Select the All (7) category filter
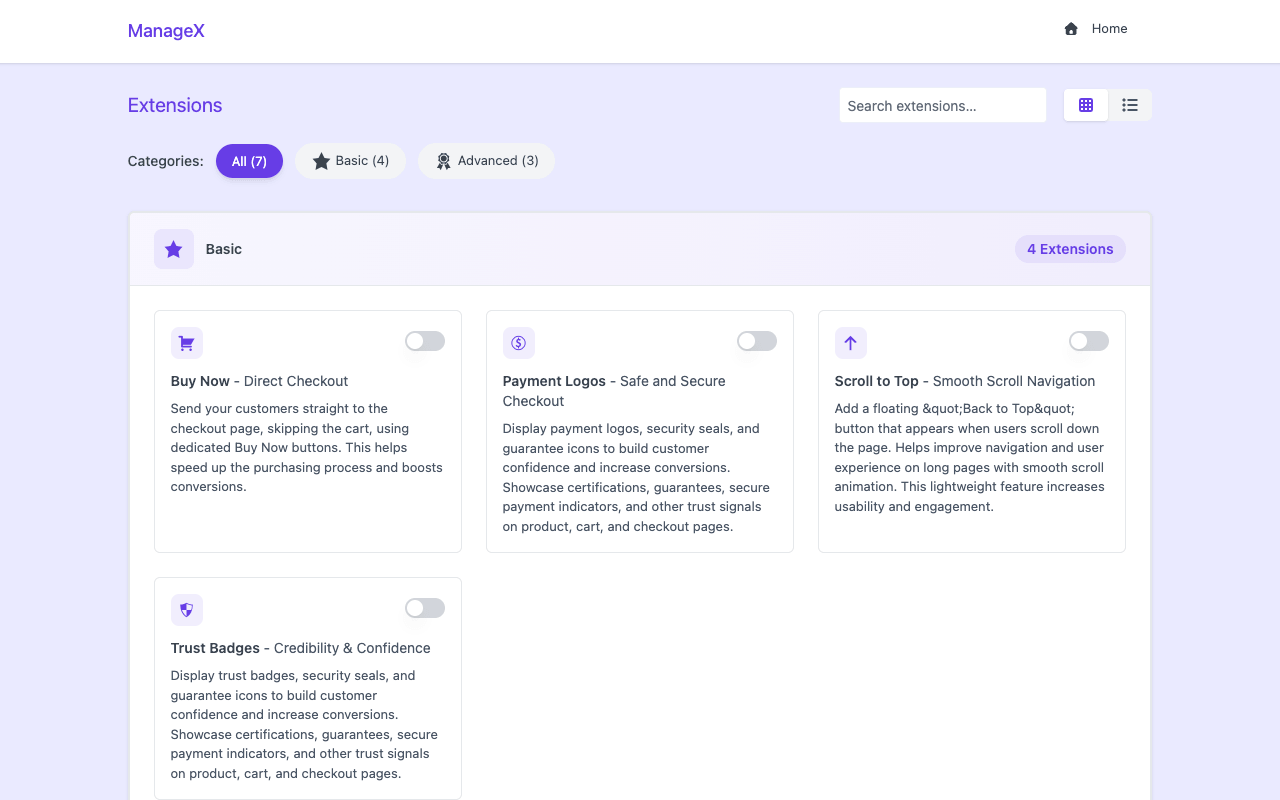 pyautogui.click(x=249, y=161)
